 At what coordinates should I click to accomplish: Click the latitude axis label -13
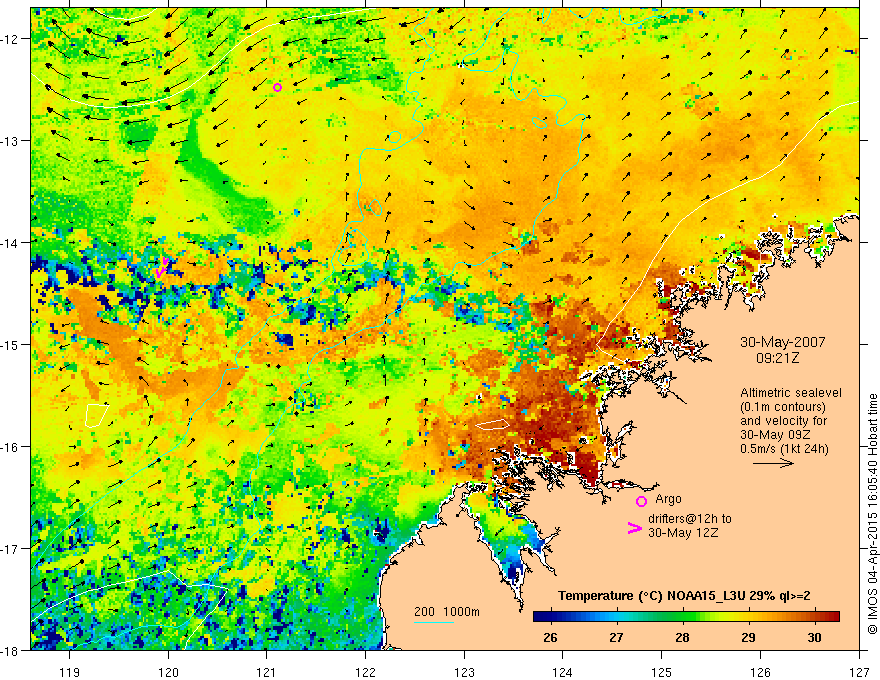pyautogui.click(x=11, y=141)
